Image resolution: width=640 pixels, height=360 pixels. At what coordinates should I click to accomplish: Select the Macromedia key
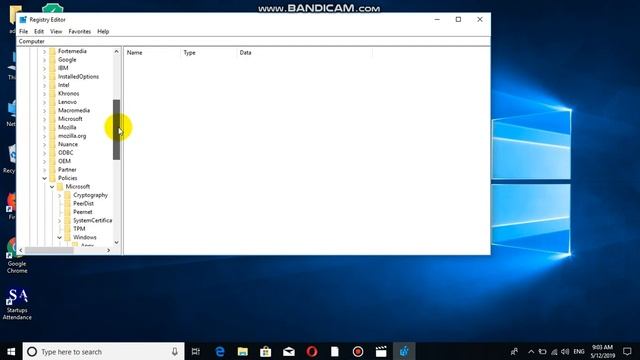pyautogui.click(x=74, y=111)
